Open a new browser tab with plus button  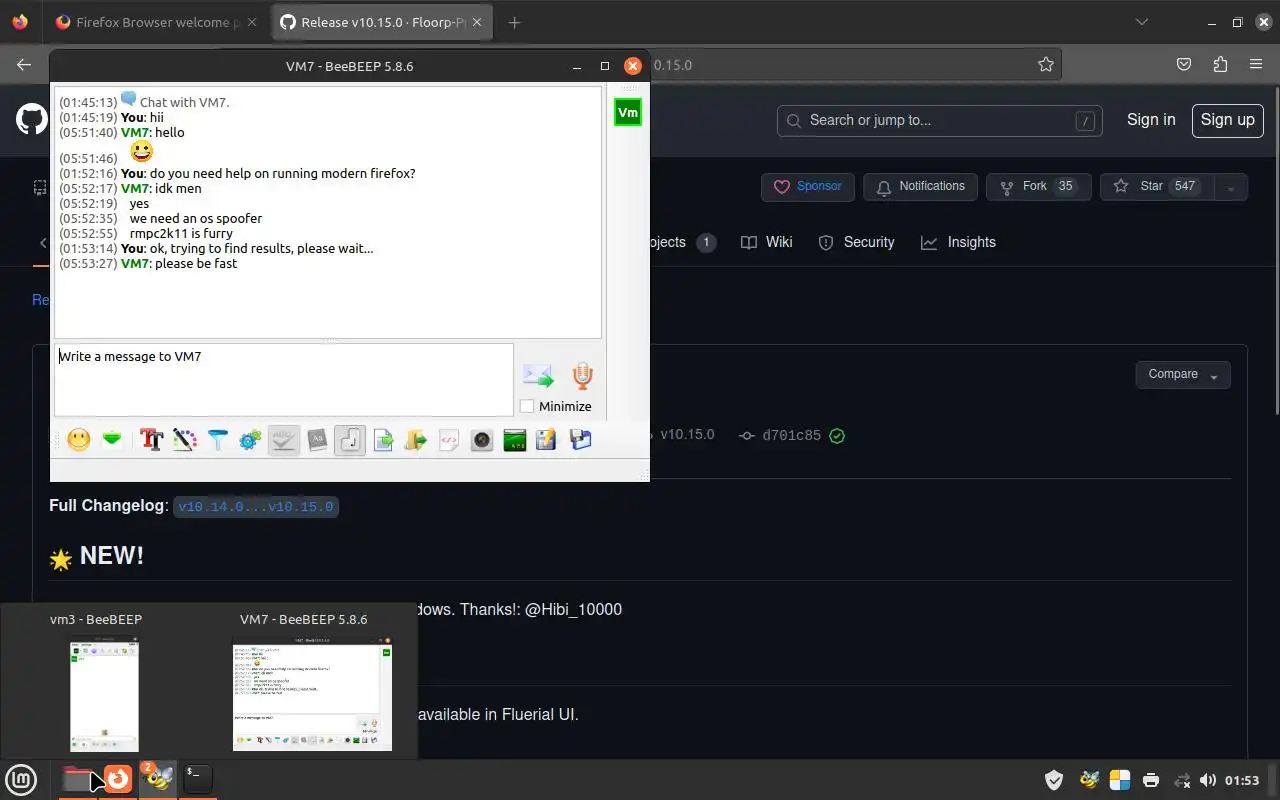514,22
